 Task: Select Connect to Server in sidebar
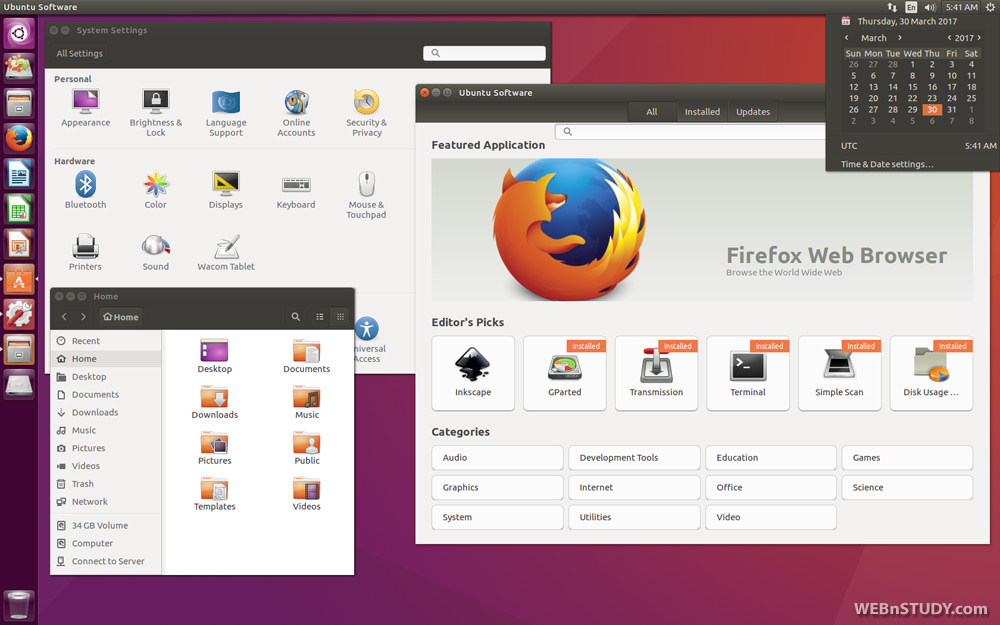click(106, 561)
